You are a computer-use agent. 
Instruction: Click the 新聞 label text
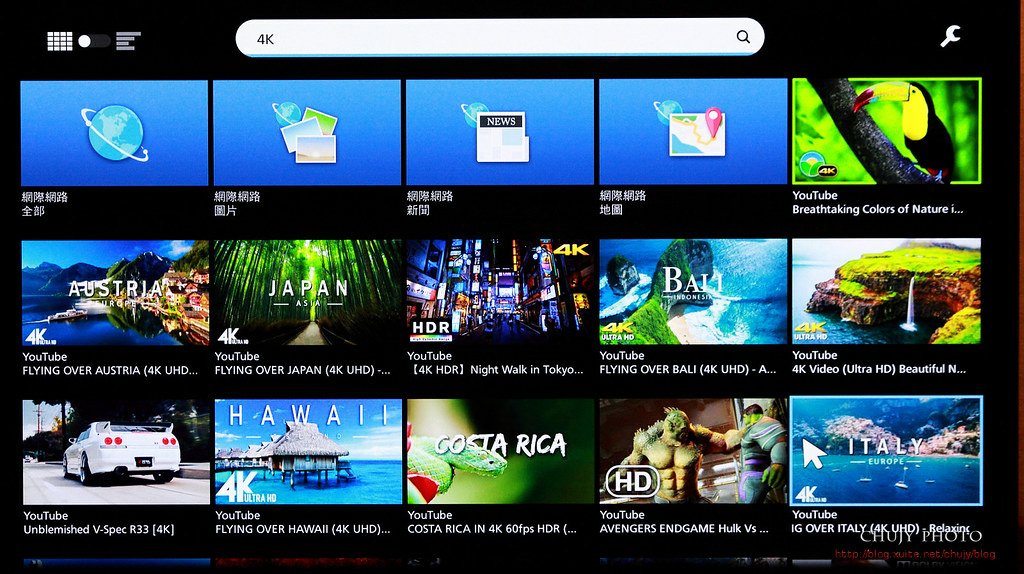point(418,210)
